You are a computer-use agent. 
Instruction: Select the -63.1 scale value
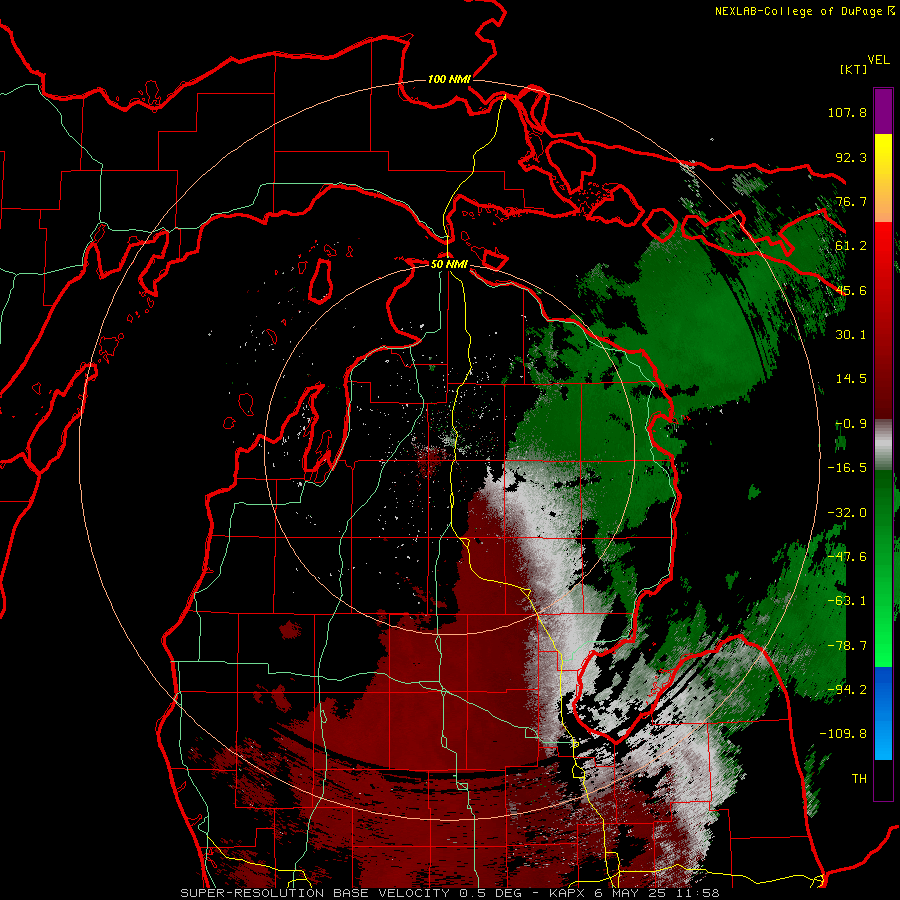point(847,601)
